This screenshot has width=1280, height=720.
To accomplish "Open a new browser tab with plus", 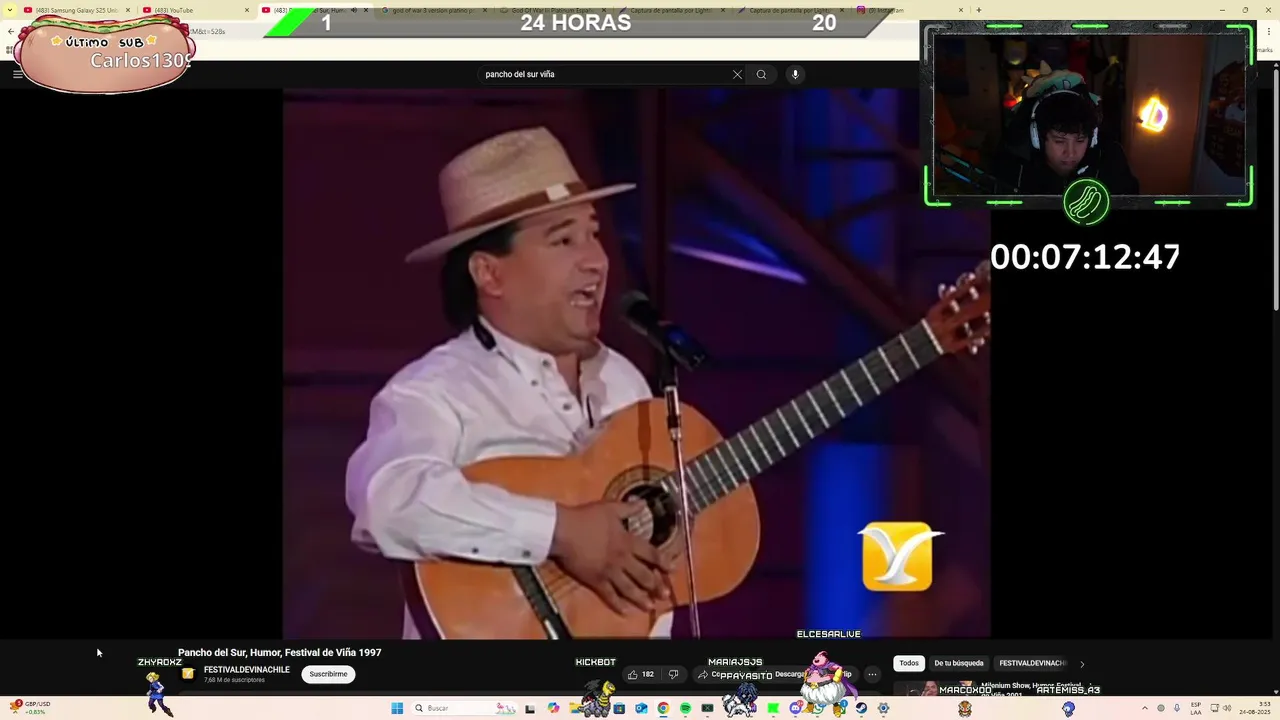I will coord(978,10).
